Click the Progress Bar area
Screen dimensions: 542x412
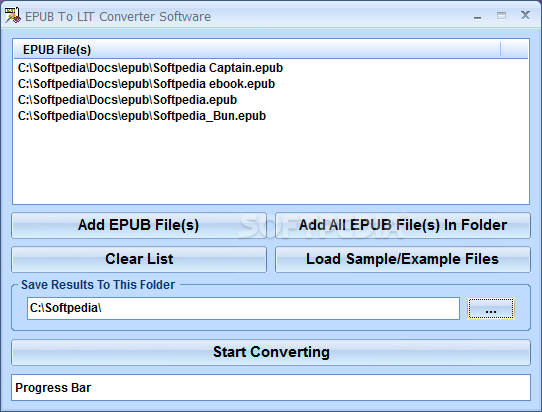tap(271, 387)
